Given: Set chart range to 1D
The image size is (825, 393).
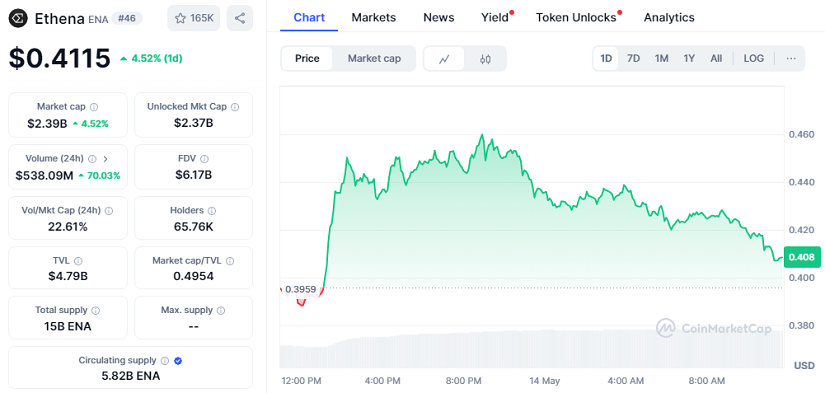Looking at the screenshot, I should pyautogui.click(x=606, y=58).
